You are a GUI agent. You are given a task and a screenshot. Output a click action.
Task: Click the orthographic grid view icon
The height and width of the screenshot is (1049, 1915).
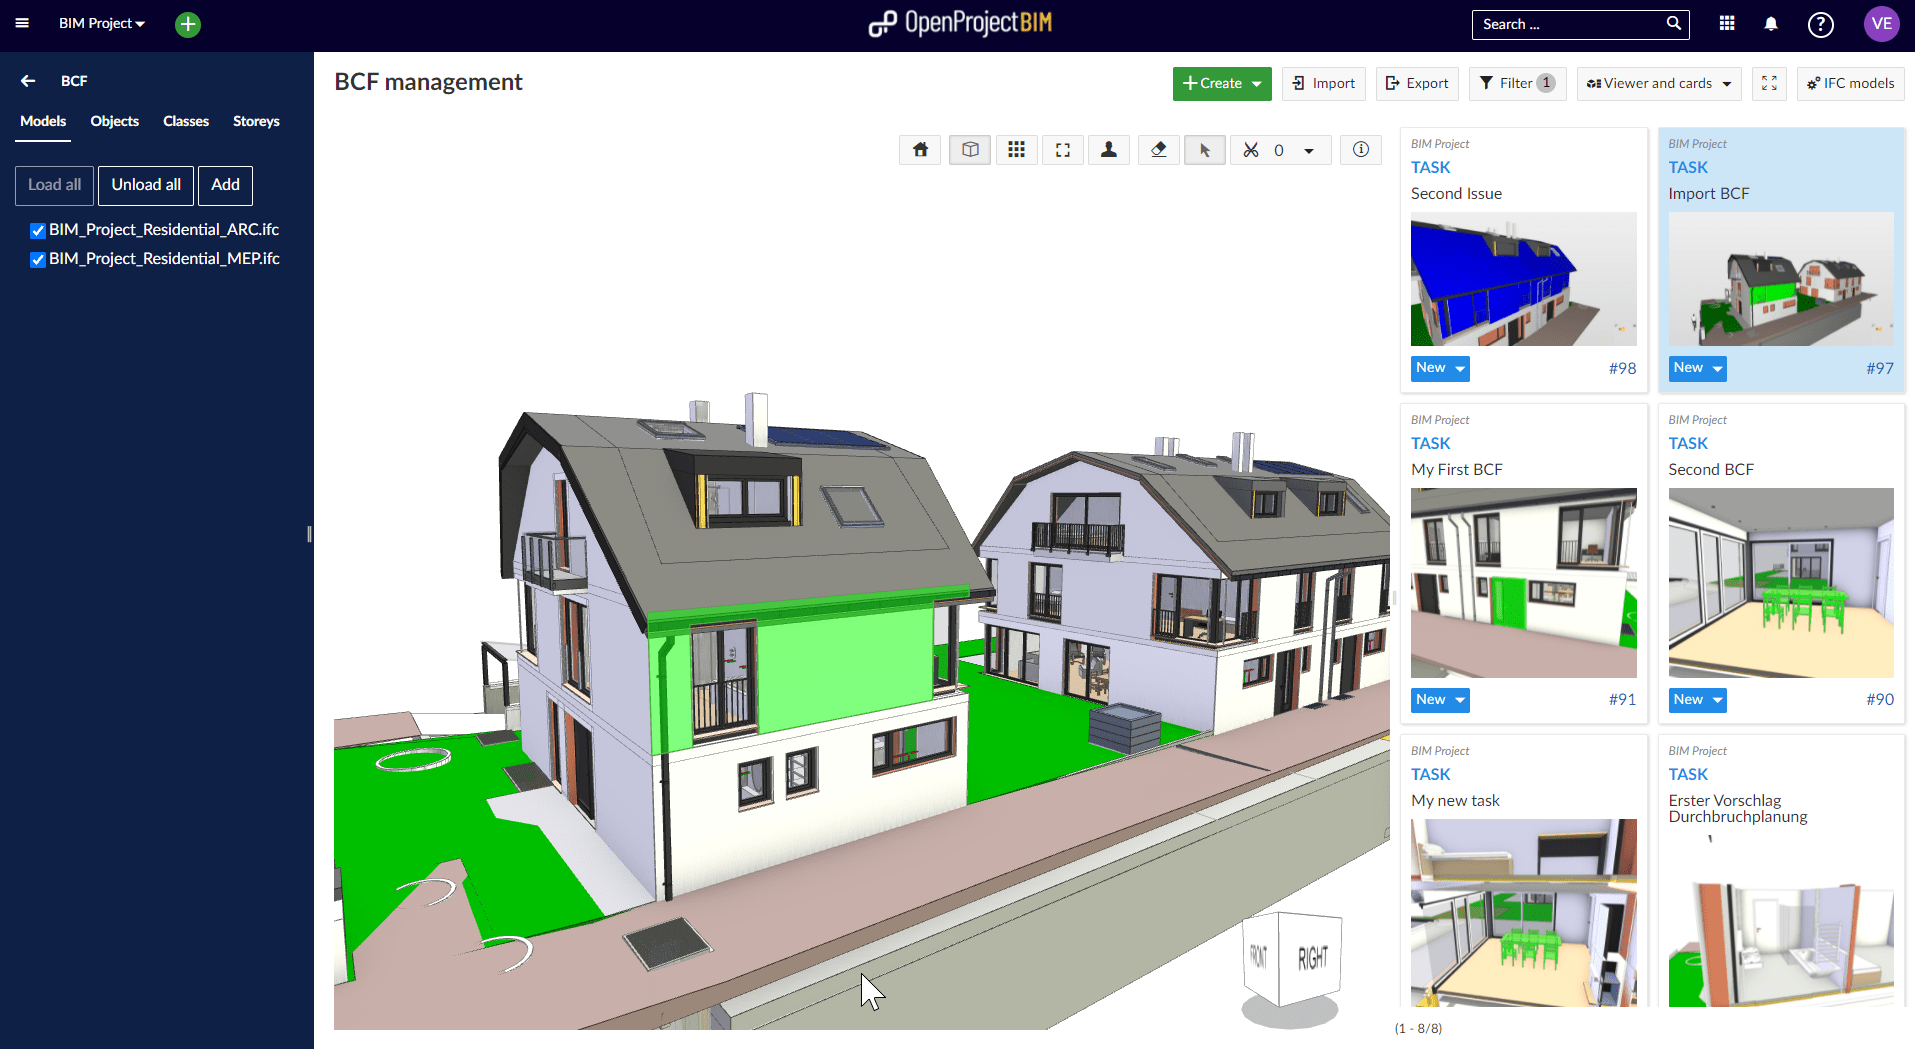click(1016, 150)
